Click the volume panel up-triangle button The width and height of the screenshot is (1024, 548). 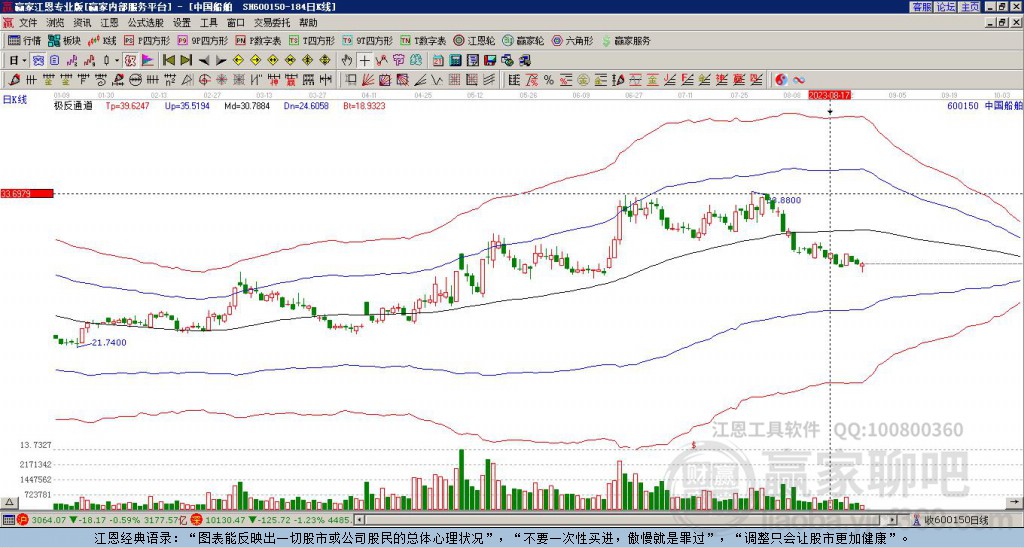[x=9, y=502]
